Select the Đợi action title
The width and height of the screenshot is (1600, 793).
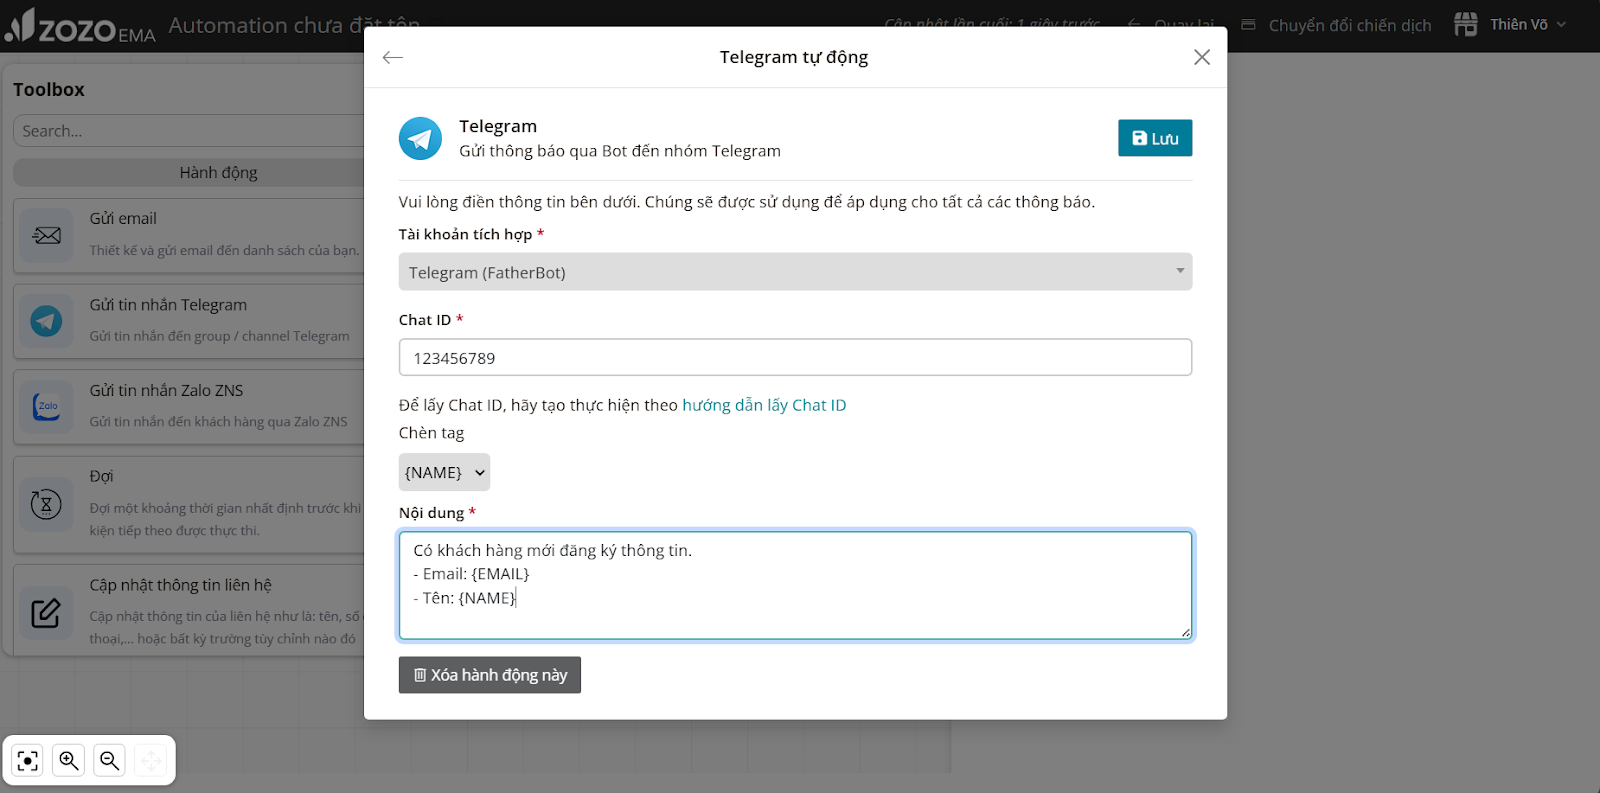(101, 476)
